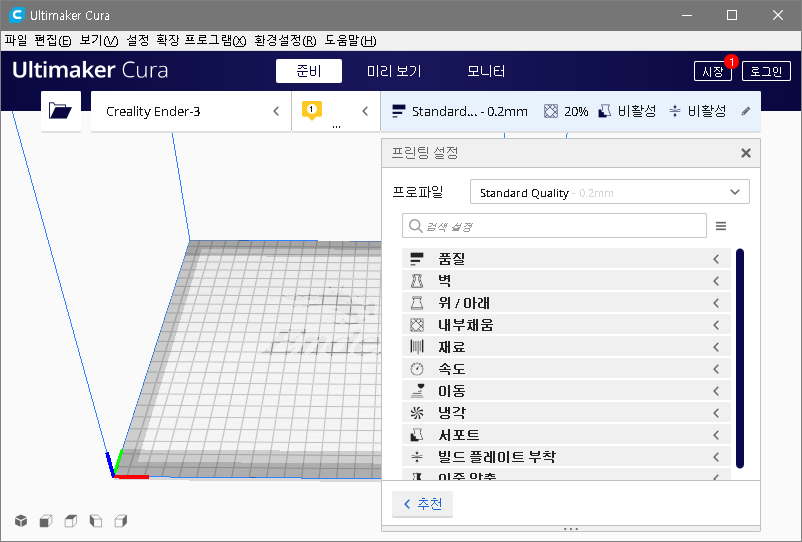This screenshot has height=542, width=802.
Task: Switch to top view cube icon
Action: tap(71, 521)
